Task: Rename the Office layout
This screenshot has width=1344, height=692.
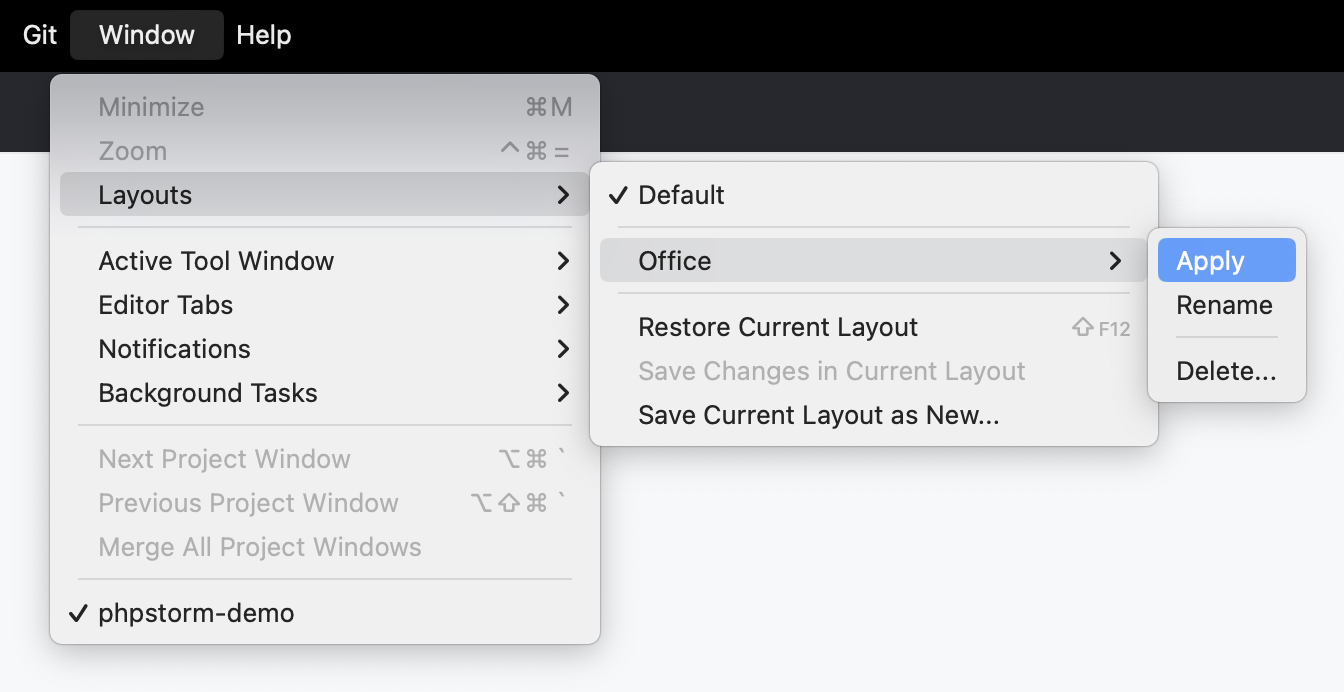Action: click(x=1224, y=305)
